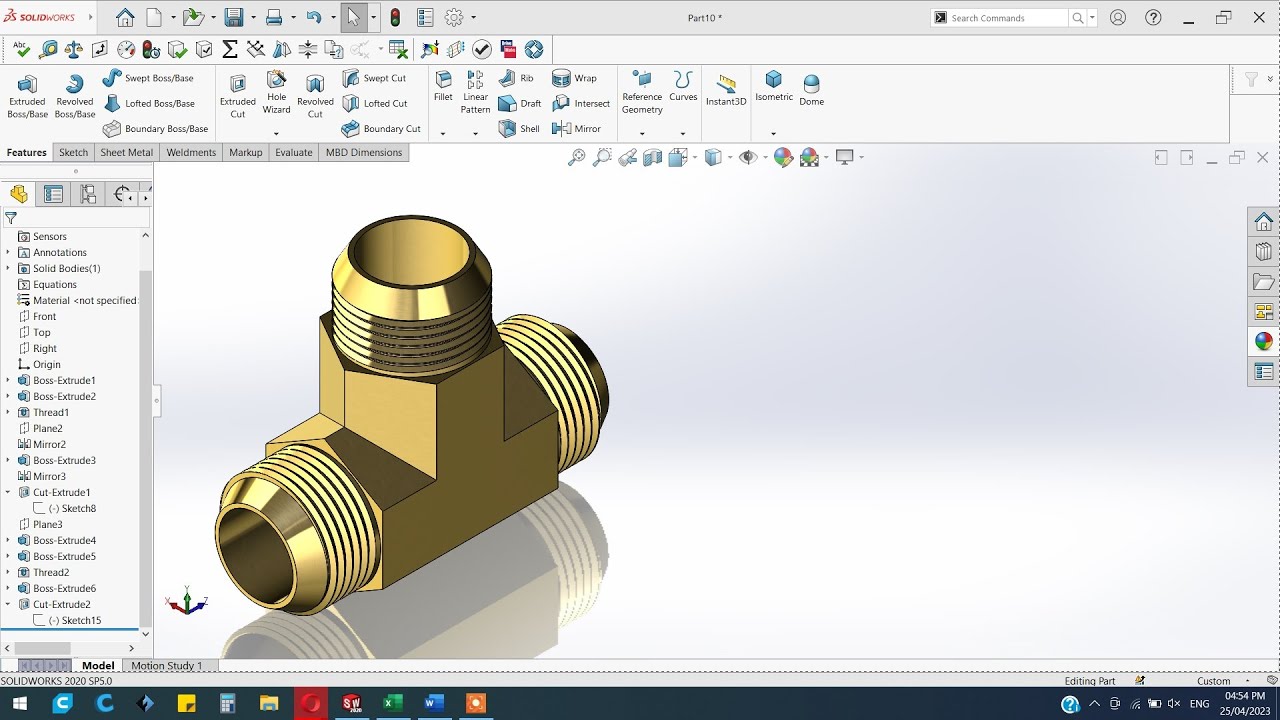
Task: Open the MBD Dimensions tab
Action: click(x=364, y=152)
